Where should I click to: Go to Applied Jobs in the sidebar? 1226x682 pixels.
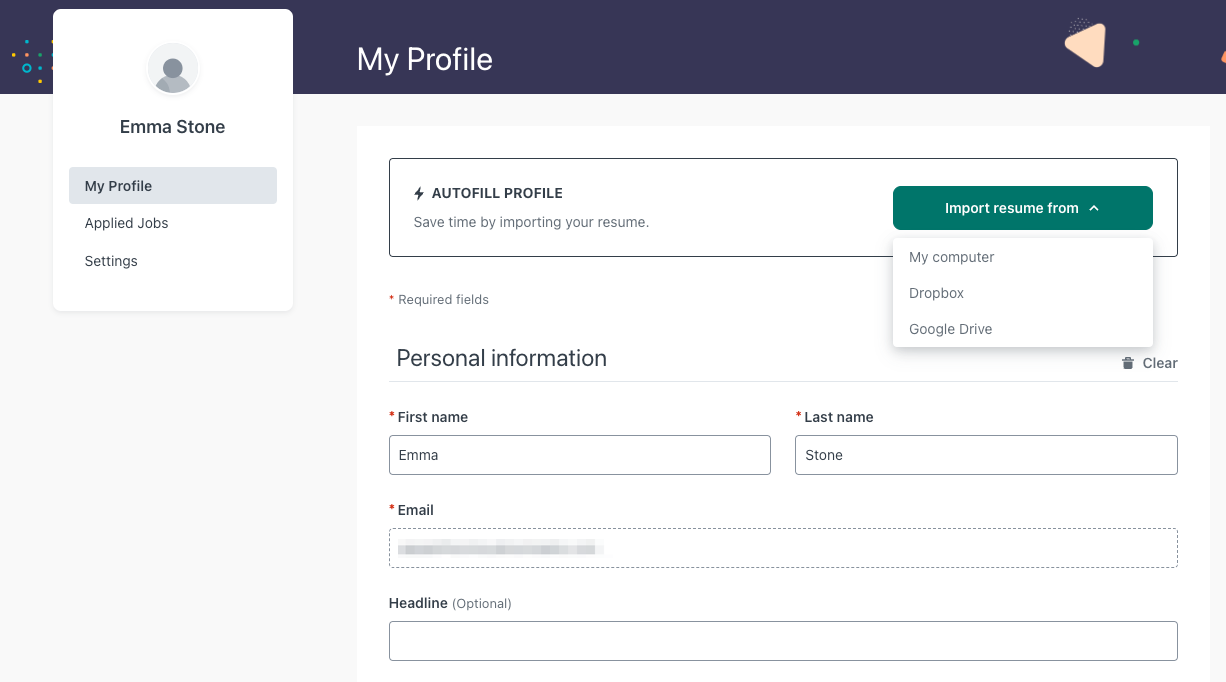click(127, 223)
